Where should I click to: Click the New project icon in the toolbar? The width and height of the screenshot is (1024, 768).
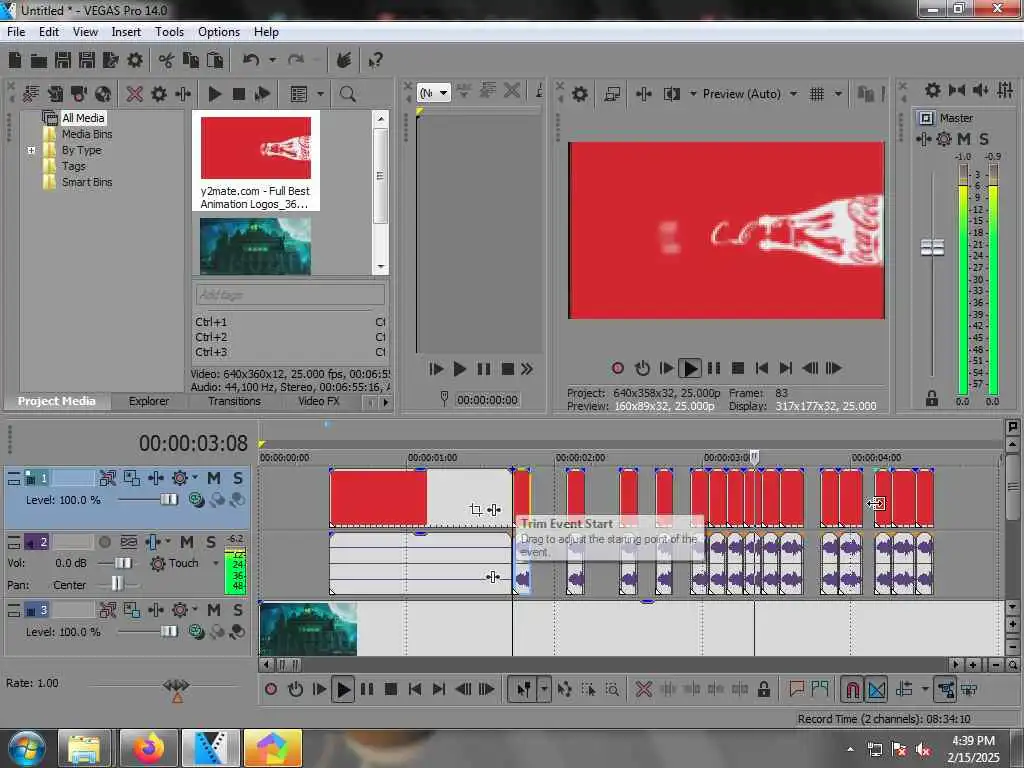15,61
